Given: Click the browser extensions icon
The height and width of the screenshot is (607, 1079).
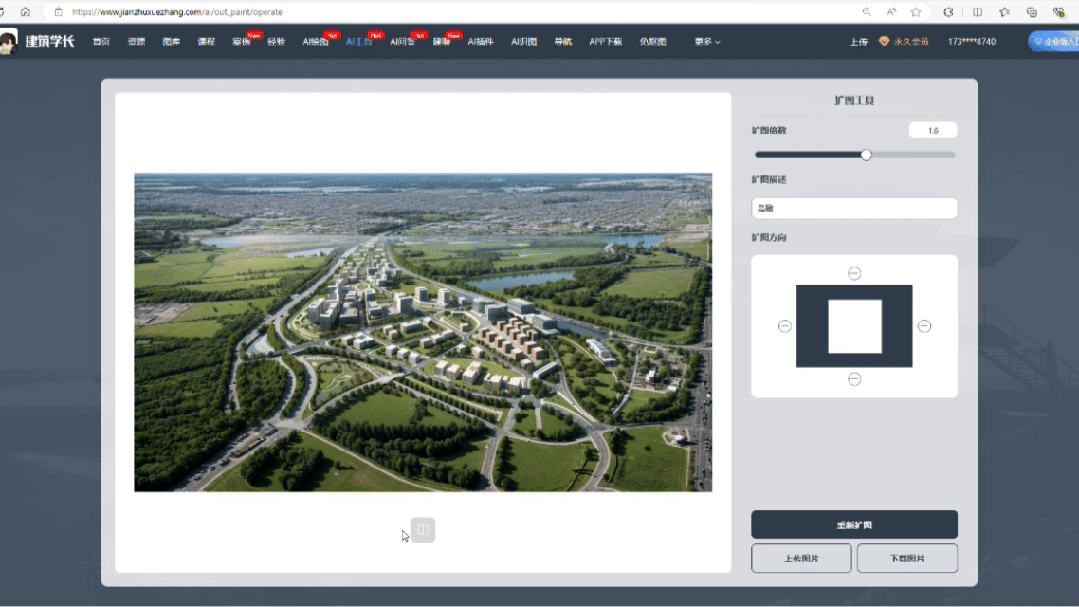Looking at the screenshot, I should tap(948, 12).
